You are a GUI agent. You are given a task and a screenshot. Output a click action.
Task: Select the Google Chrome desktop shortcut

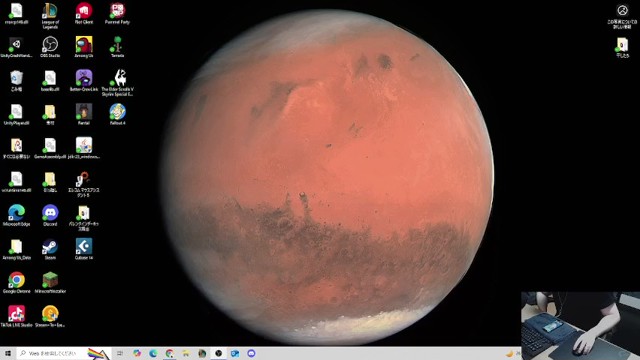[x=16, y=283]
